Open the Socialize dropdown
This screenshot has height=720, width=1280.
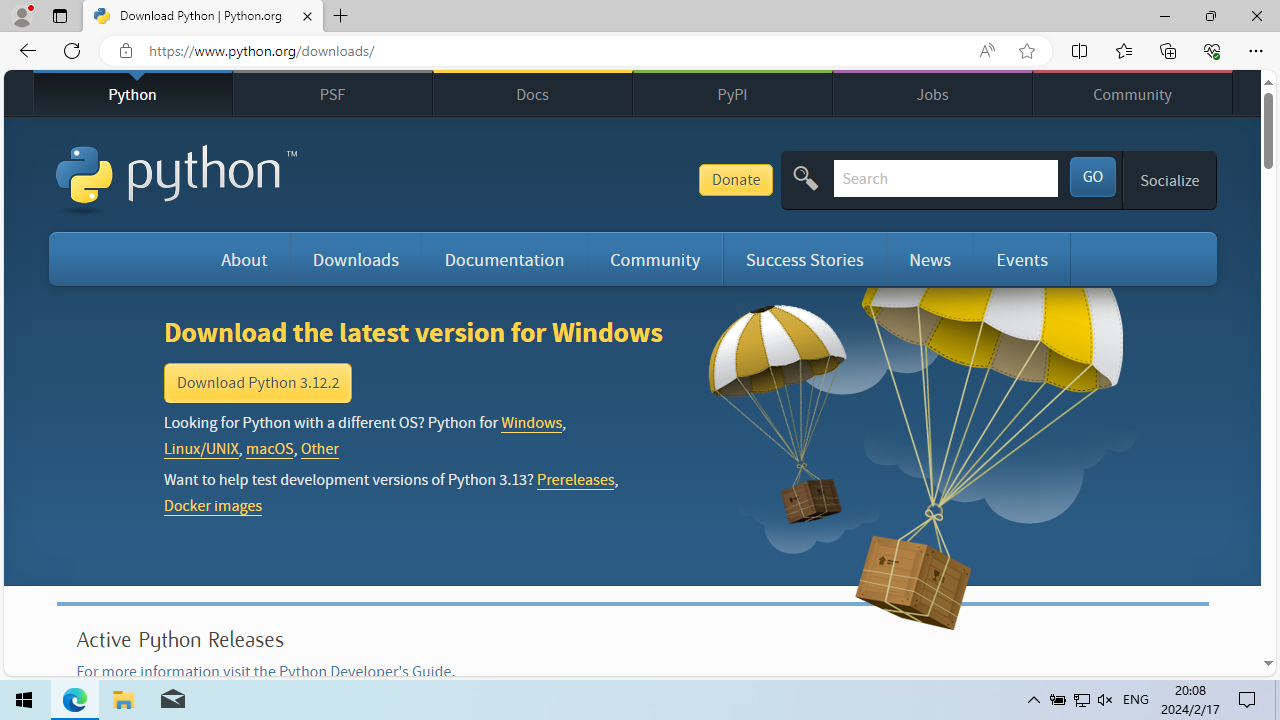click(x=1169, y=181)
